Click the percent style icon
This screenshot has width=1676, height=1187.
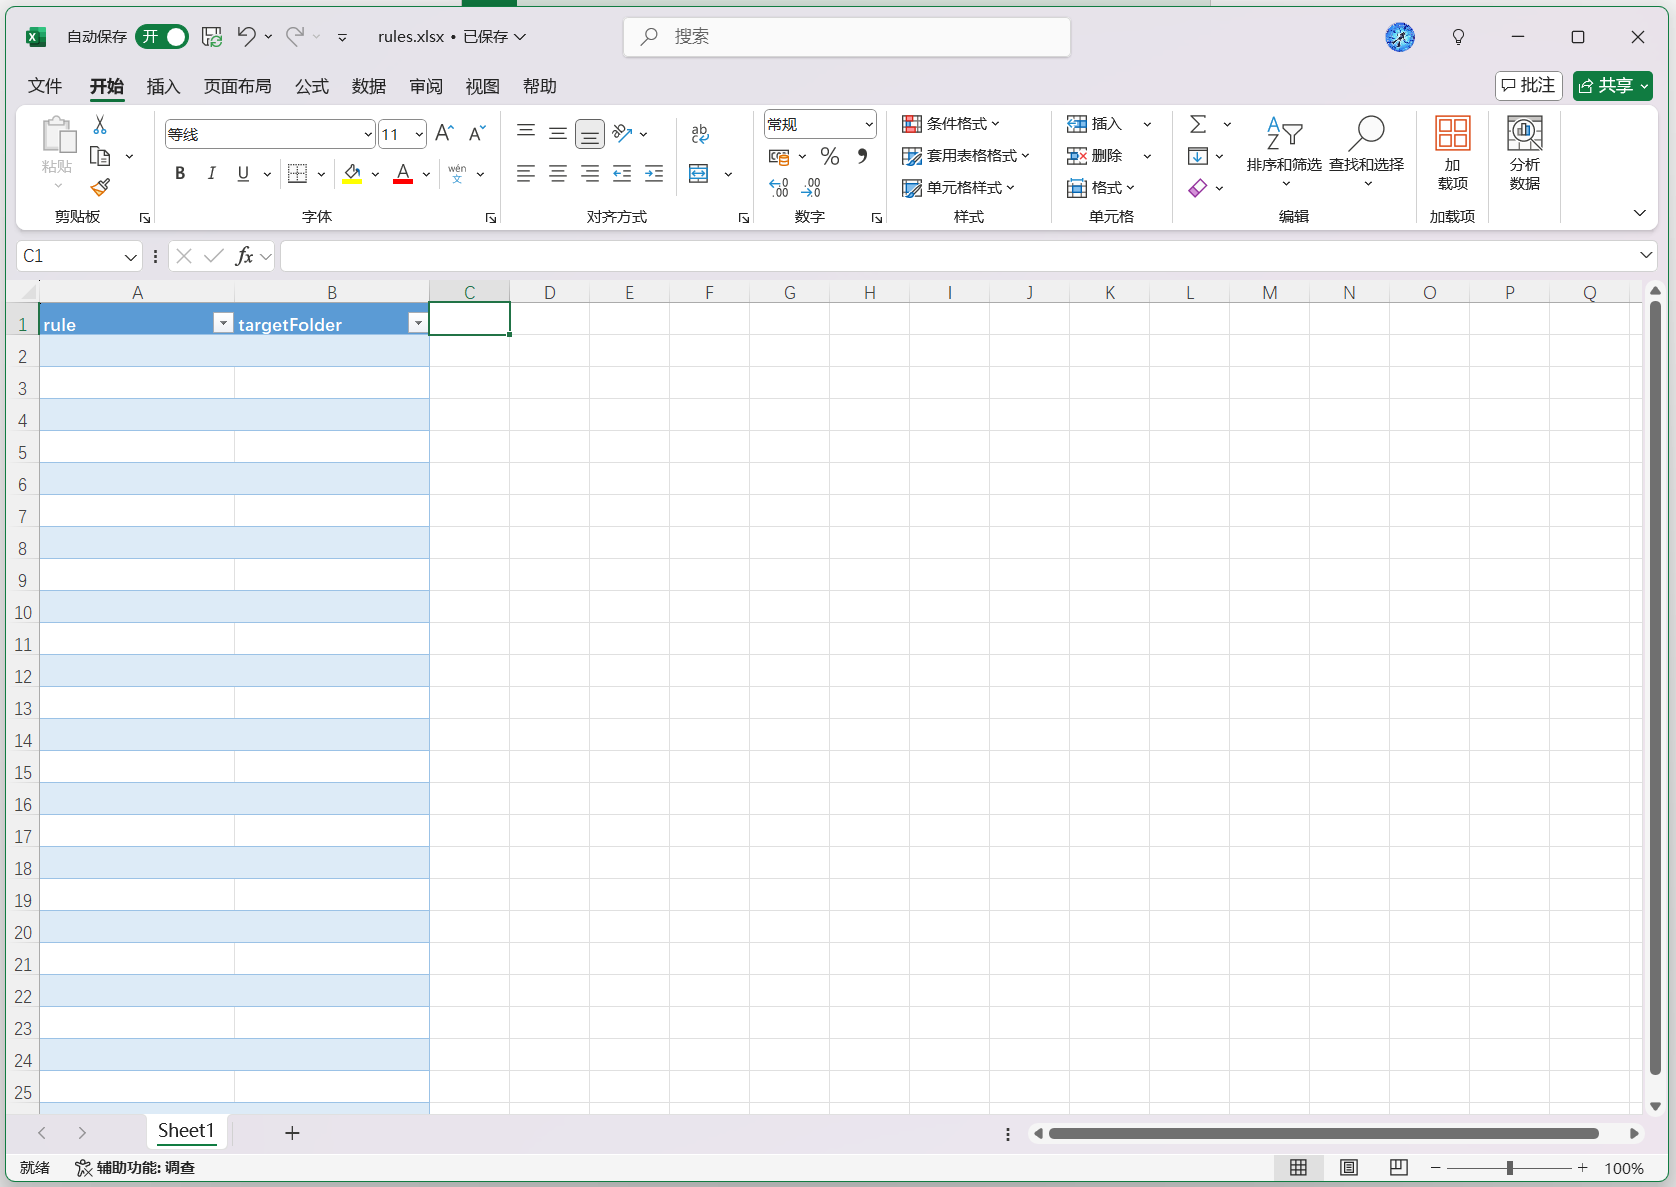point(829,157)
